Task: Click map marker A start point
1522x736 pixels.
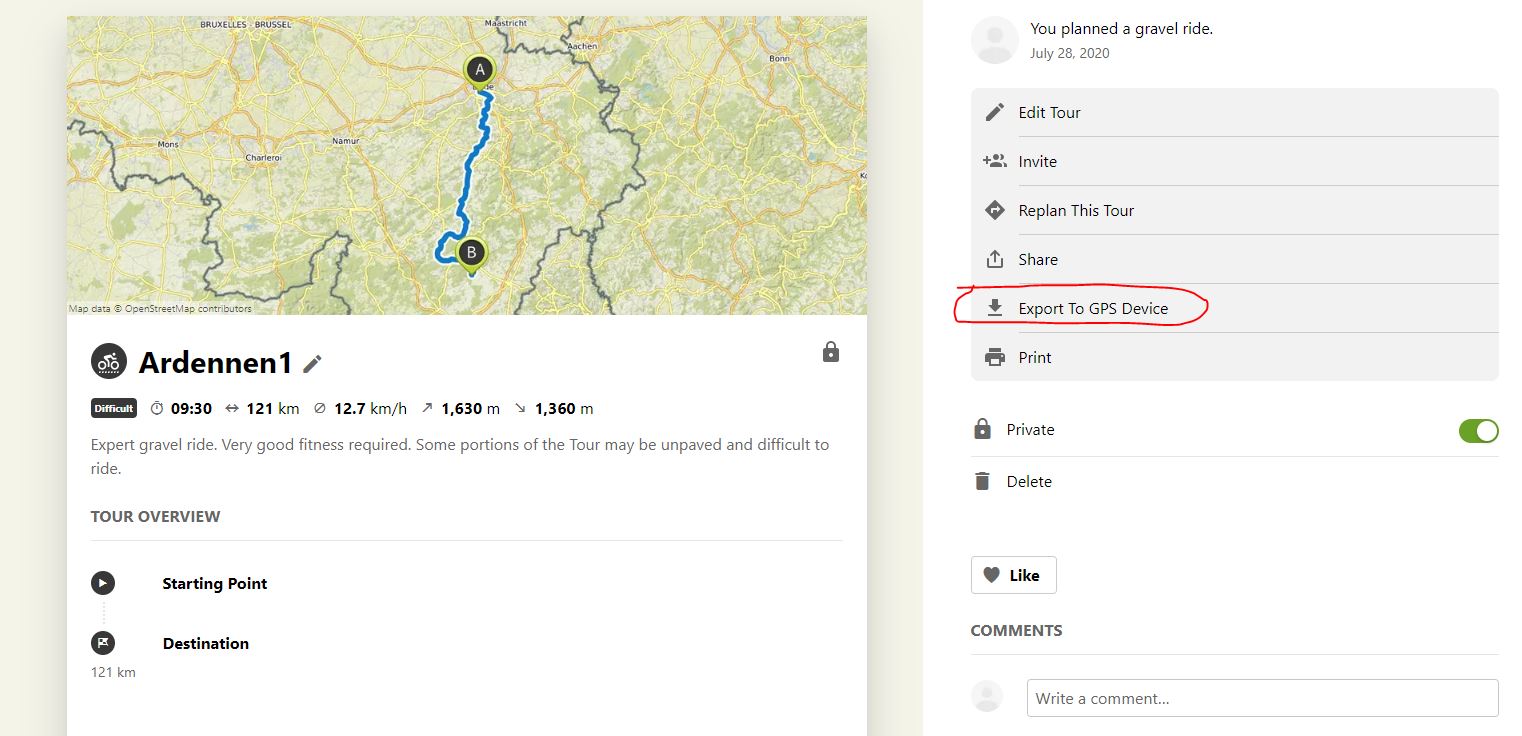Action: pos(480,70)
